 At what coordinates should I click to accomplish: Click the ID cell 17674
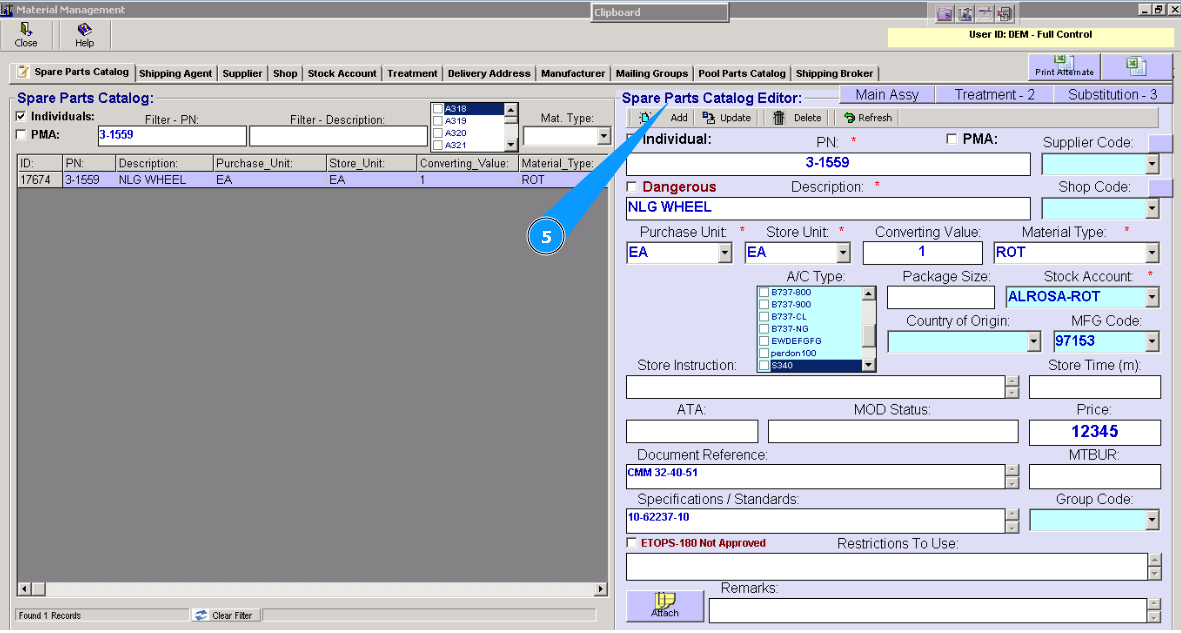[40, 180]
